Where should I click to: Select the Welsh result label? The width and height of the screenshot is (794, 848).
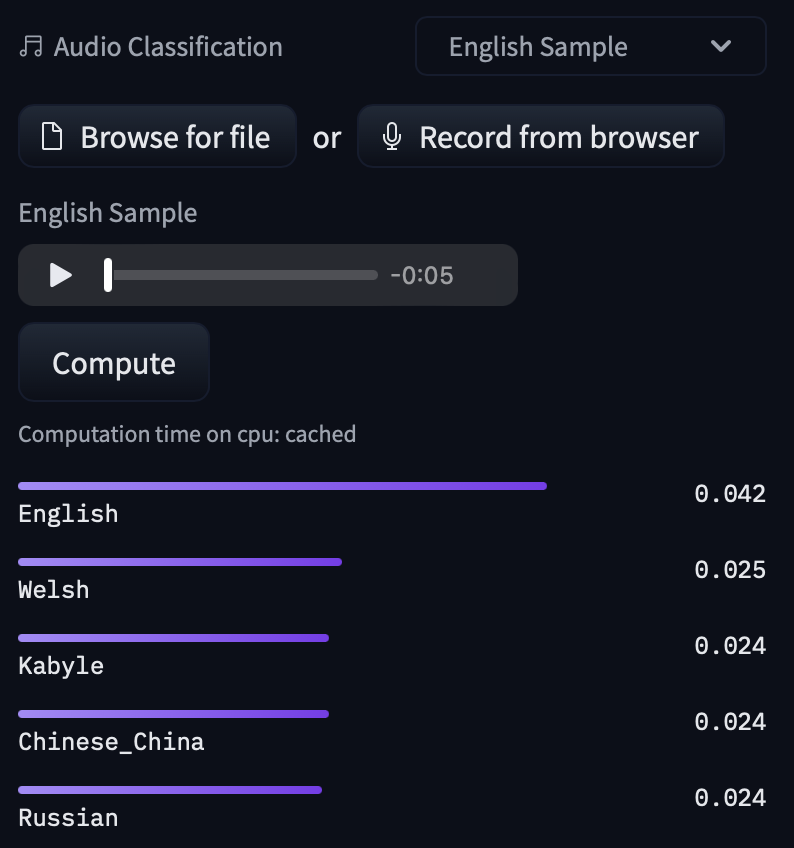click(x=54, y=590)
